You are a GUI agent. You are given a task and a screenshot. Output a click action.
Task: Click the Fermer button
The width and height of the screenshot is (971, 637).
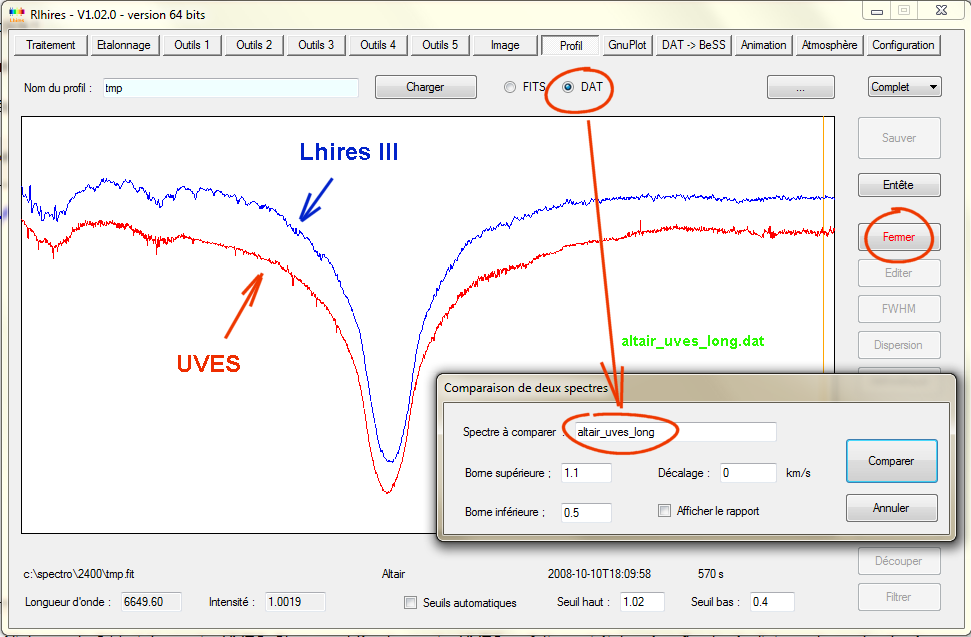899,237
